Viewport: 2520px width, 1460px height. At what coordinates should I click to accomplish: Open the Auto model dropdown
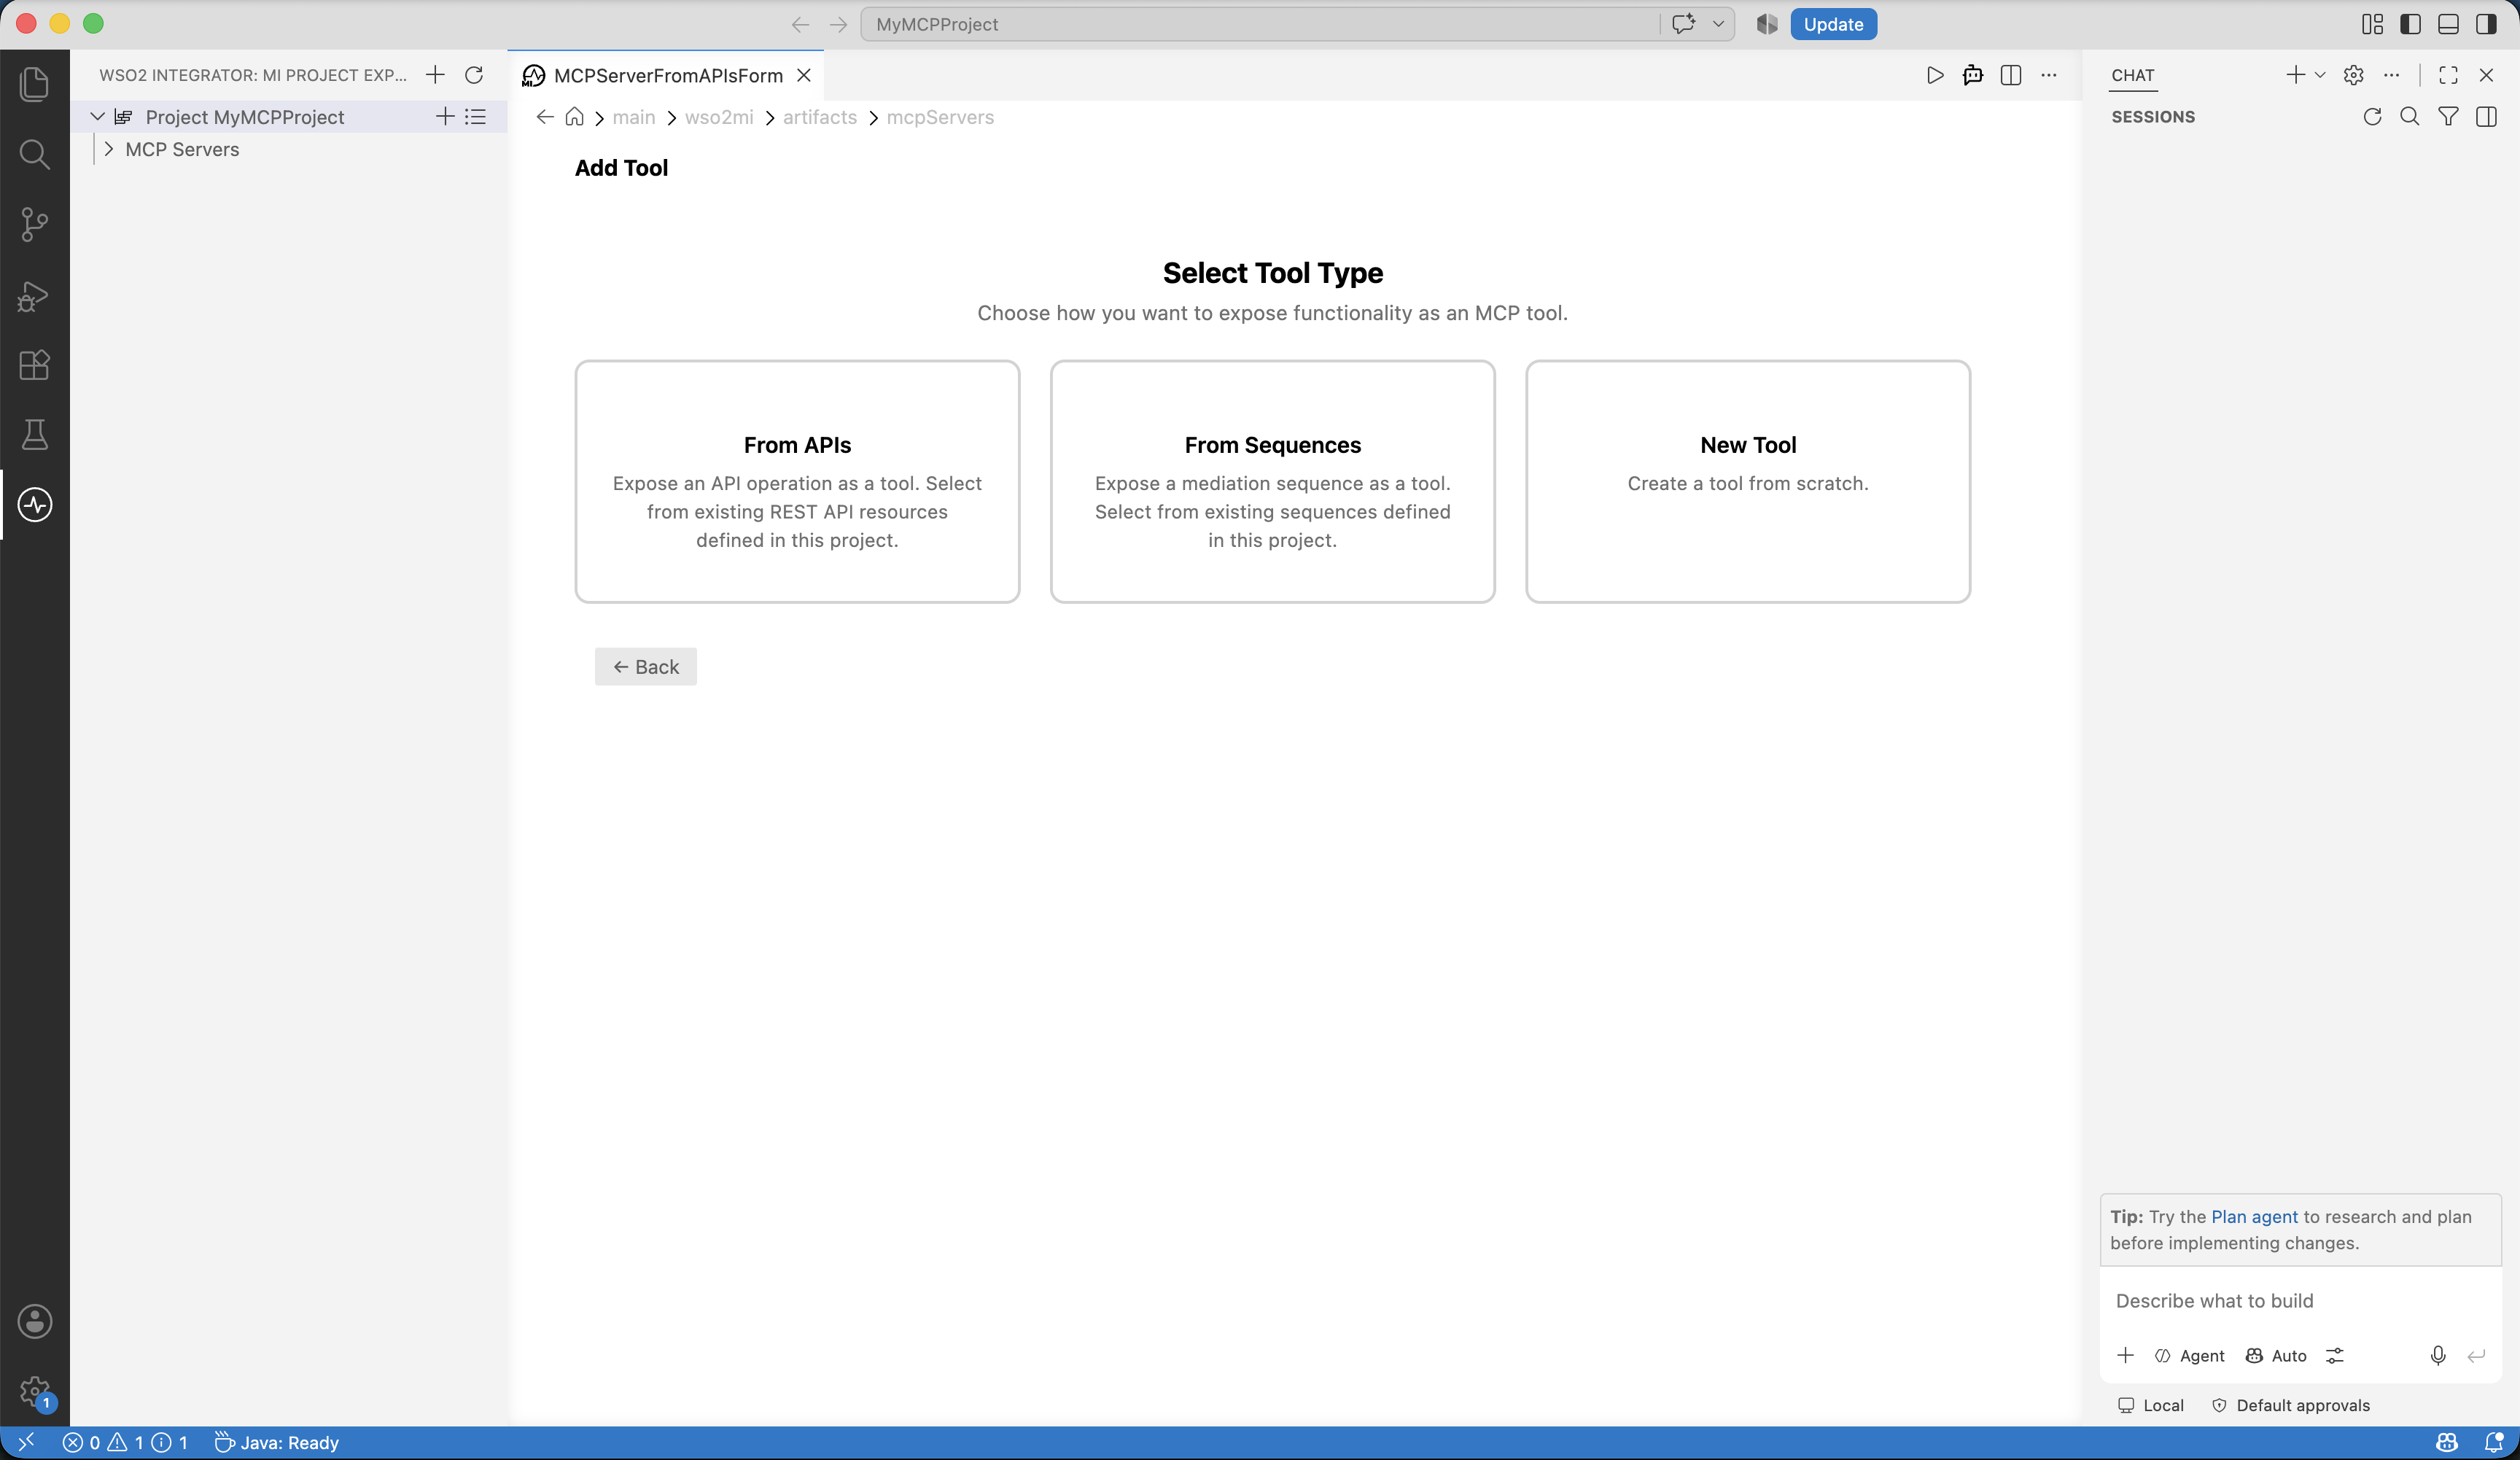point(2277,1355)
